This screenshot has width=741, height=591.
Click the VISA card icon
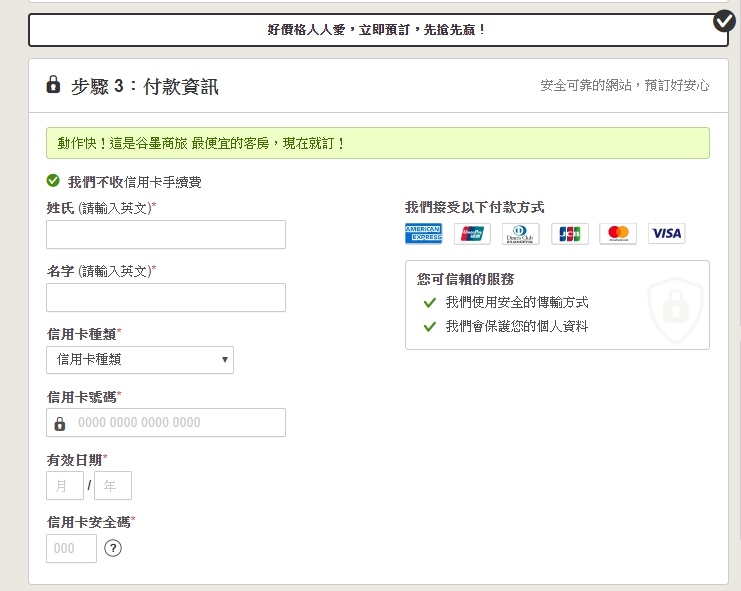coord(666,233)
